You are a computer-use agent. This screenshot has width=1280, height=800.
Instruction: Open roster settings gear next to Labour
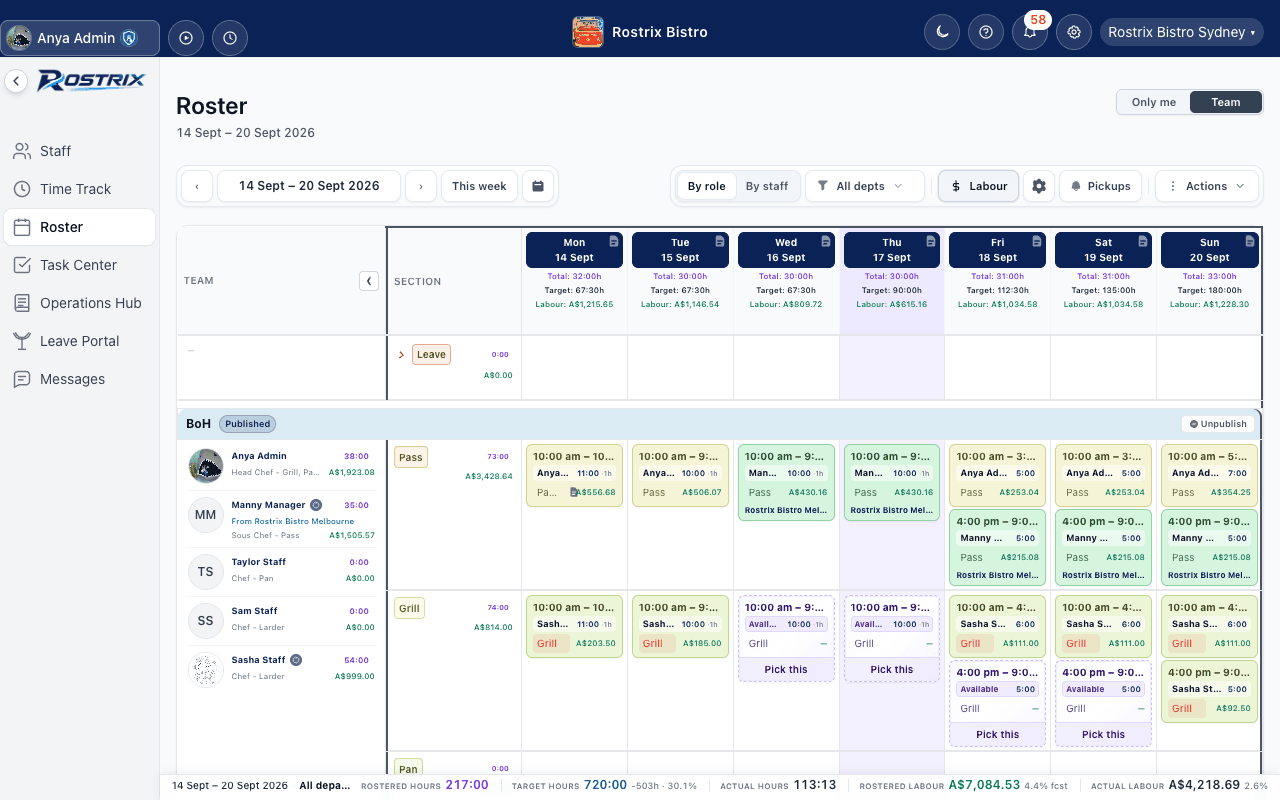click(1039, 186)
